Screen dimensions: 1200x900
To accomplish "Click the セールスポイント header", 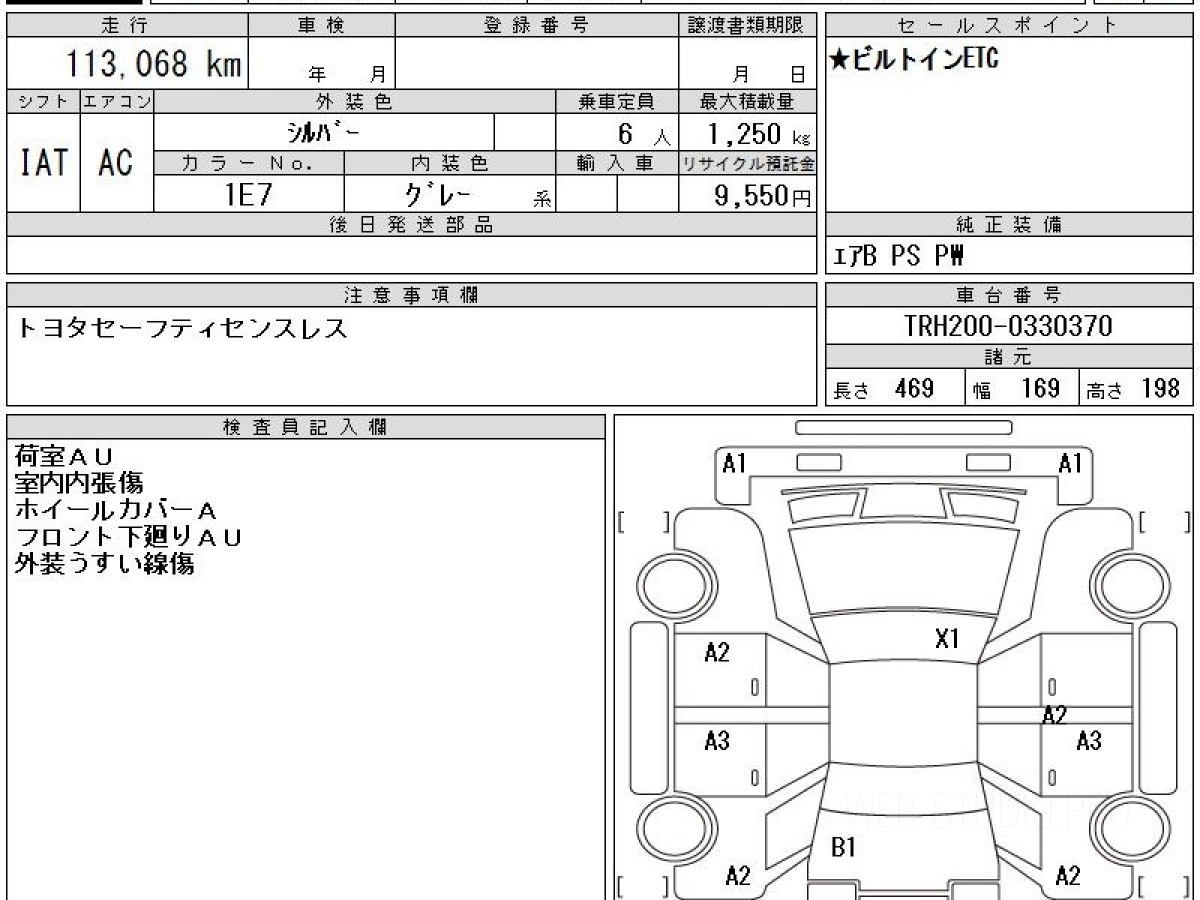I will [1009, 26].
